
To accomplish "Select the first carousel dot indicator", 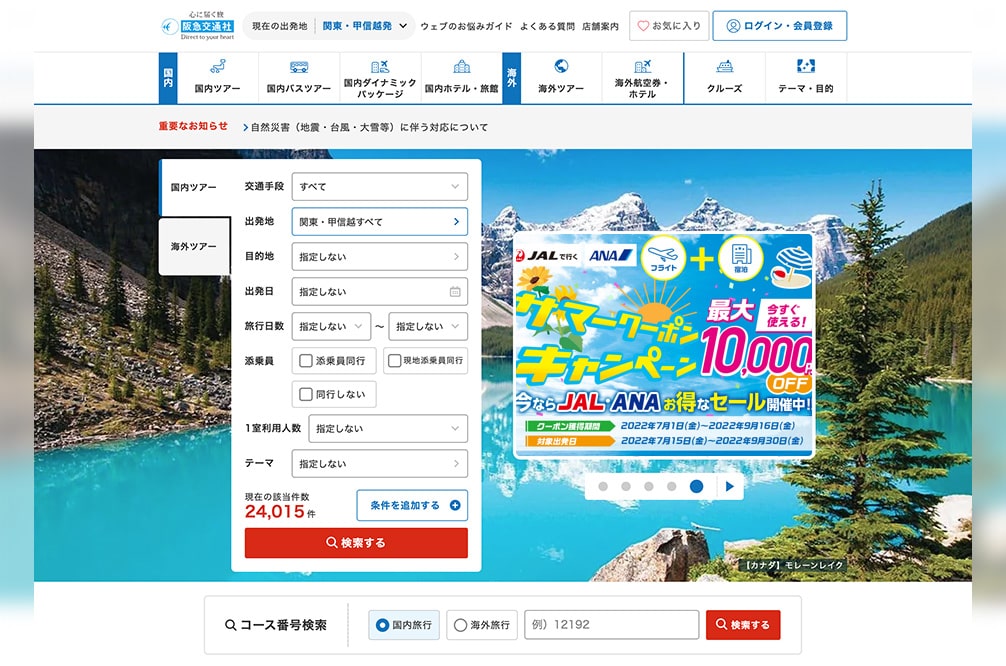I will (603, 487).
